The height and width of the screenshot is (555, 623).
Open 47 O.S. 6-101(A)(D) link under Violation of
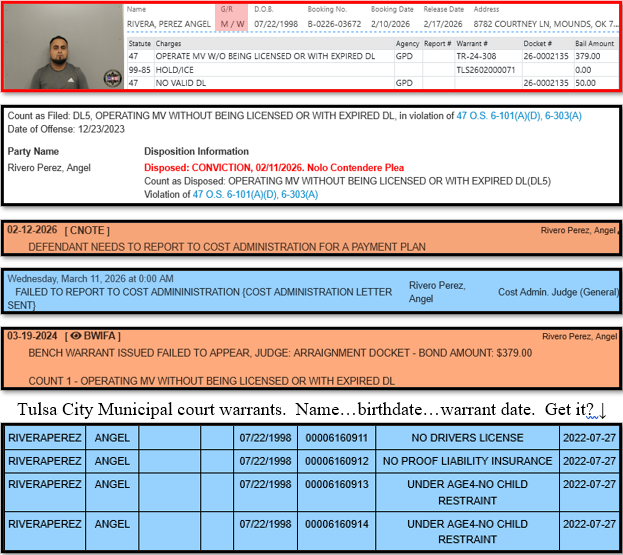tap(235, 195)
